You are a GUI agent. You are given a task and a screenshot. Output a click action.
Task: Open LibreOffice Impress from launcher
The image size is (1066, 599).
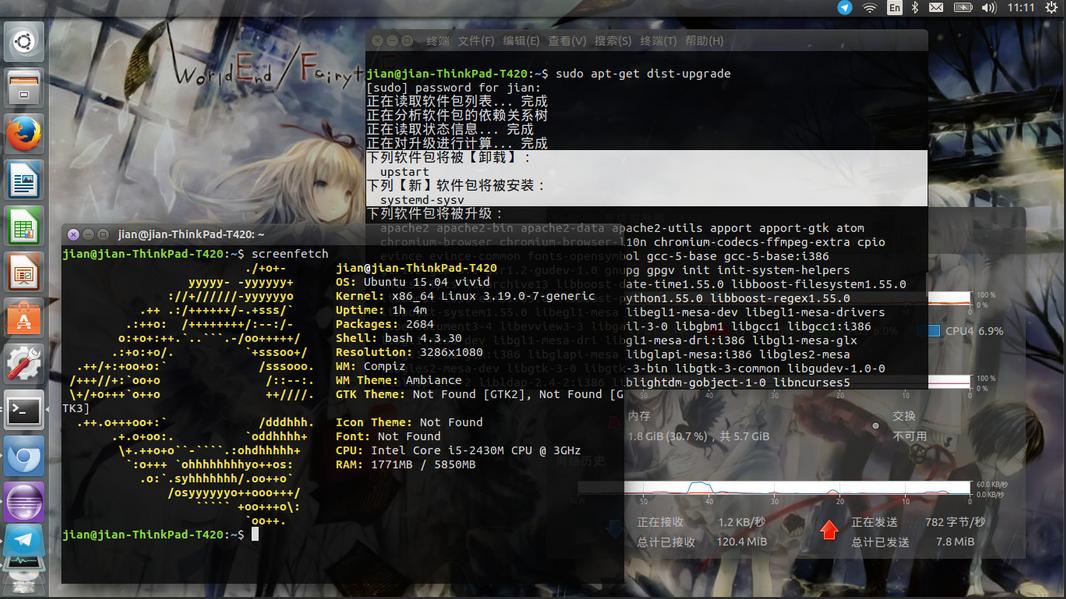pyautogui.click(x=24, y=273)
